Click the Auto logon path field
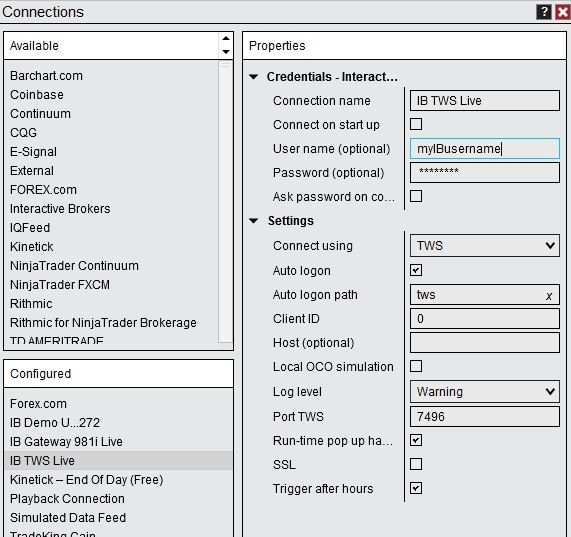The image size is (571, 537). (485, 295)
